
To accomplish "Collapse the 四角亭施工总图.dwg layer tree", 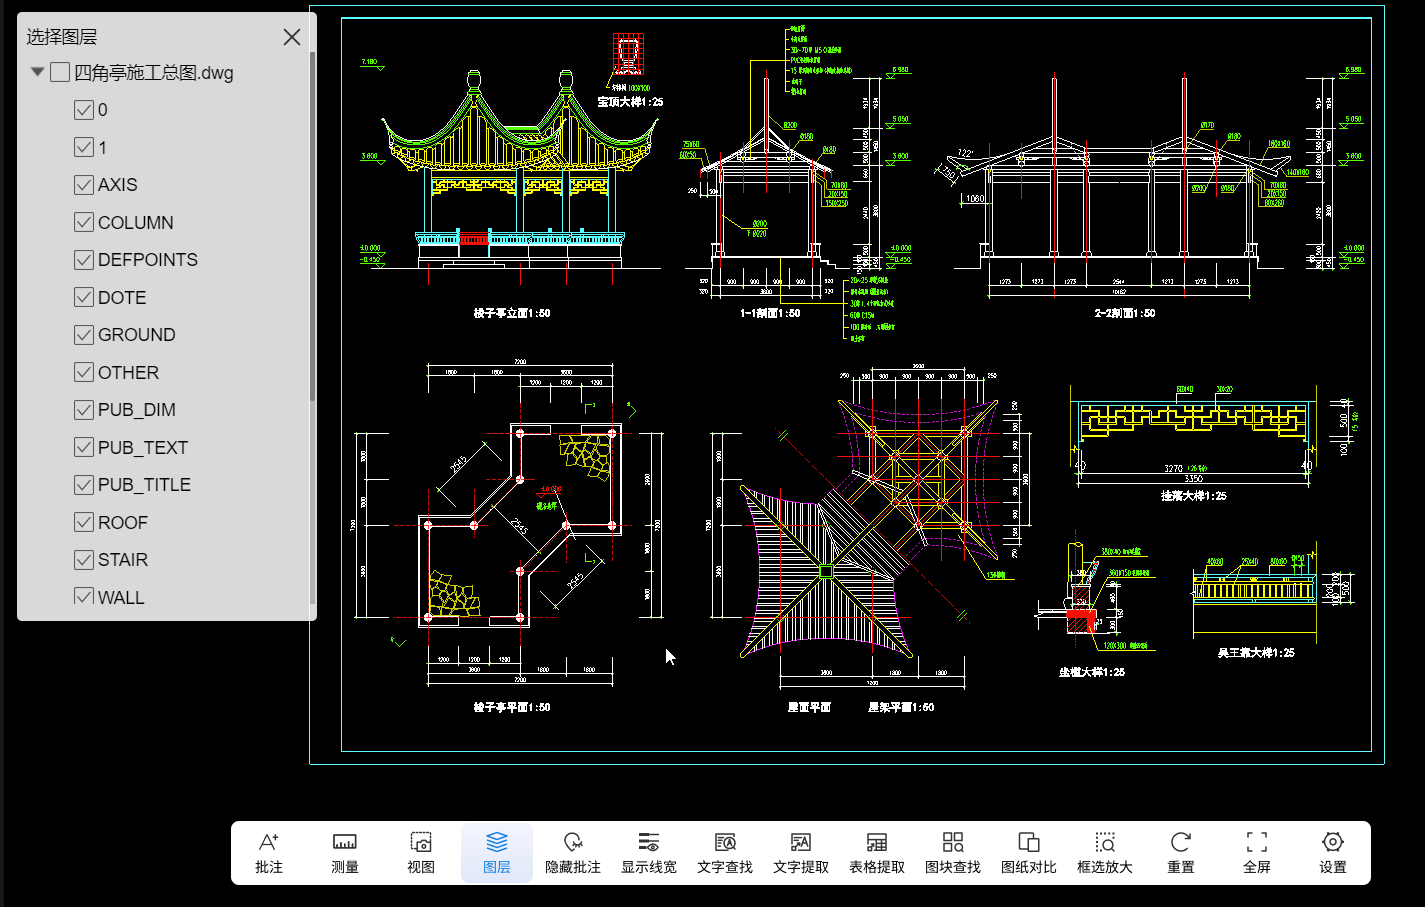I will click(38, 72).
